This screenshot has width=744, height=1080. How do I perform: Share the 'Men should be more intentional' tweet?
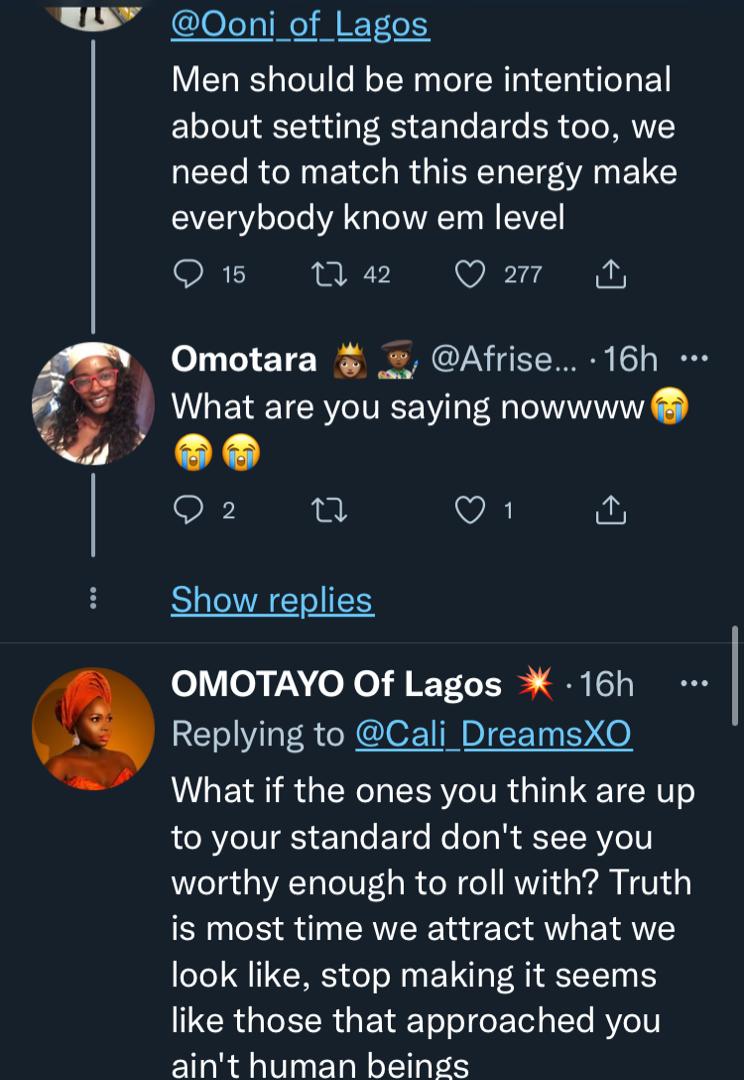[x=610, y=274]
